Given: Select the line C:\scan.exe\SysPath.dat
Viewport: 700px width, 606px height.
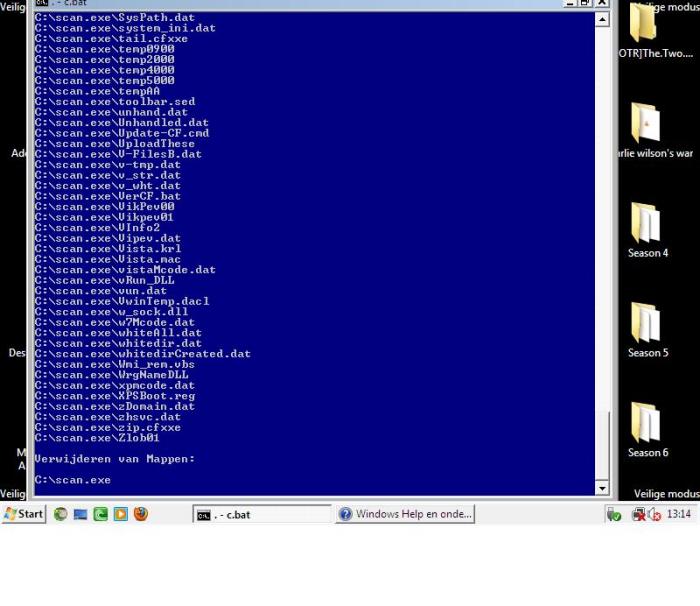Looking at the screenshot, I should tap(115, 17).
